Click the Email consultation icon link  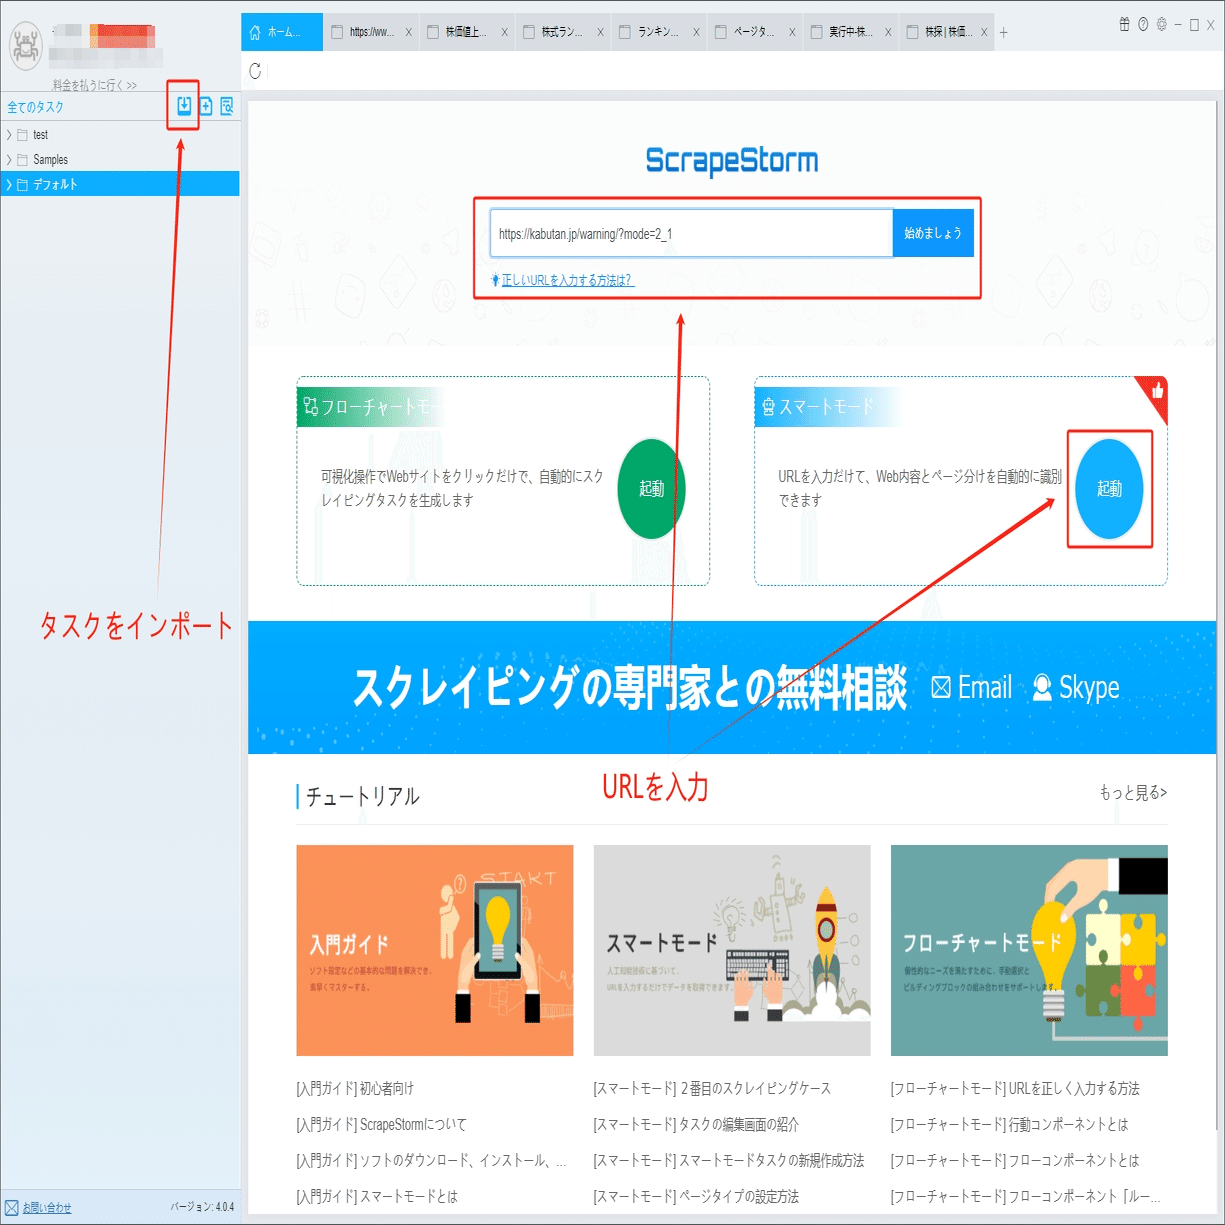point(972,687)
